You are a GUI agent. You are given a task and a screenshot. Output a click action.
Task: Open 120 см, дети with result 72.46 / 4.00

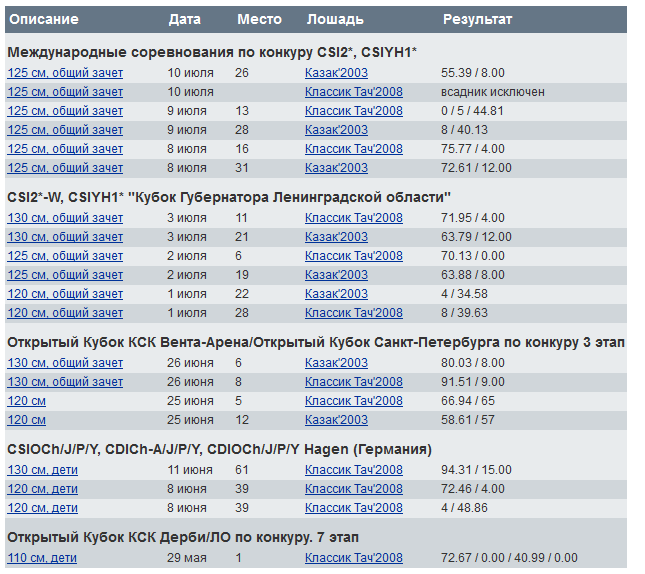[x=42, y=489]
